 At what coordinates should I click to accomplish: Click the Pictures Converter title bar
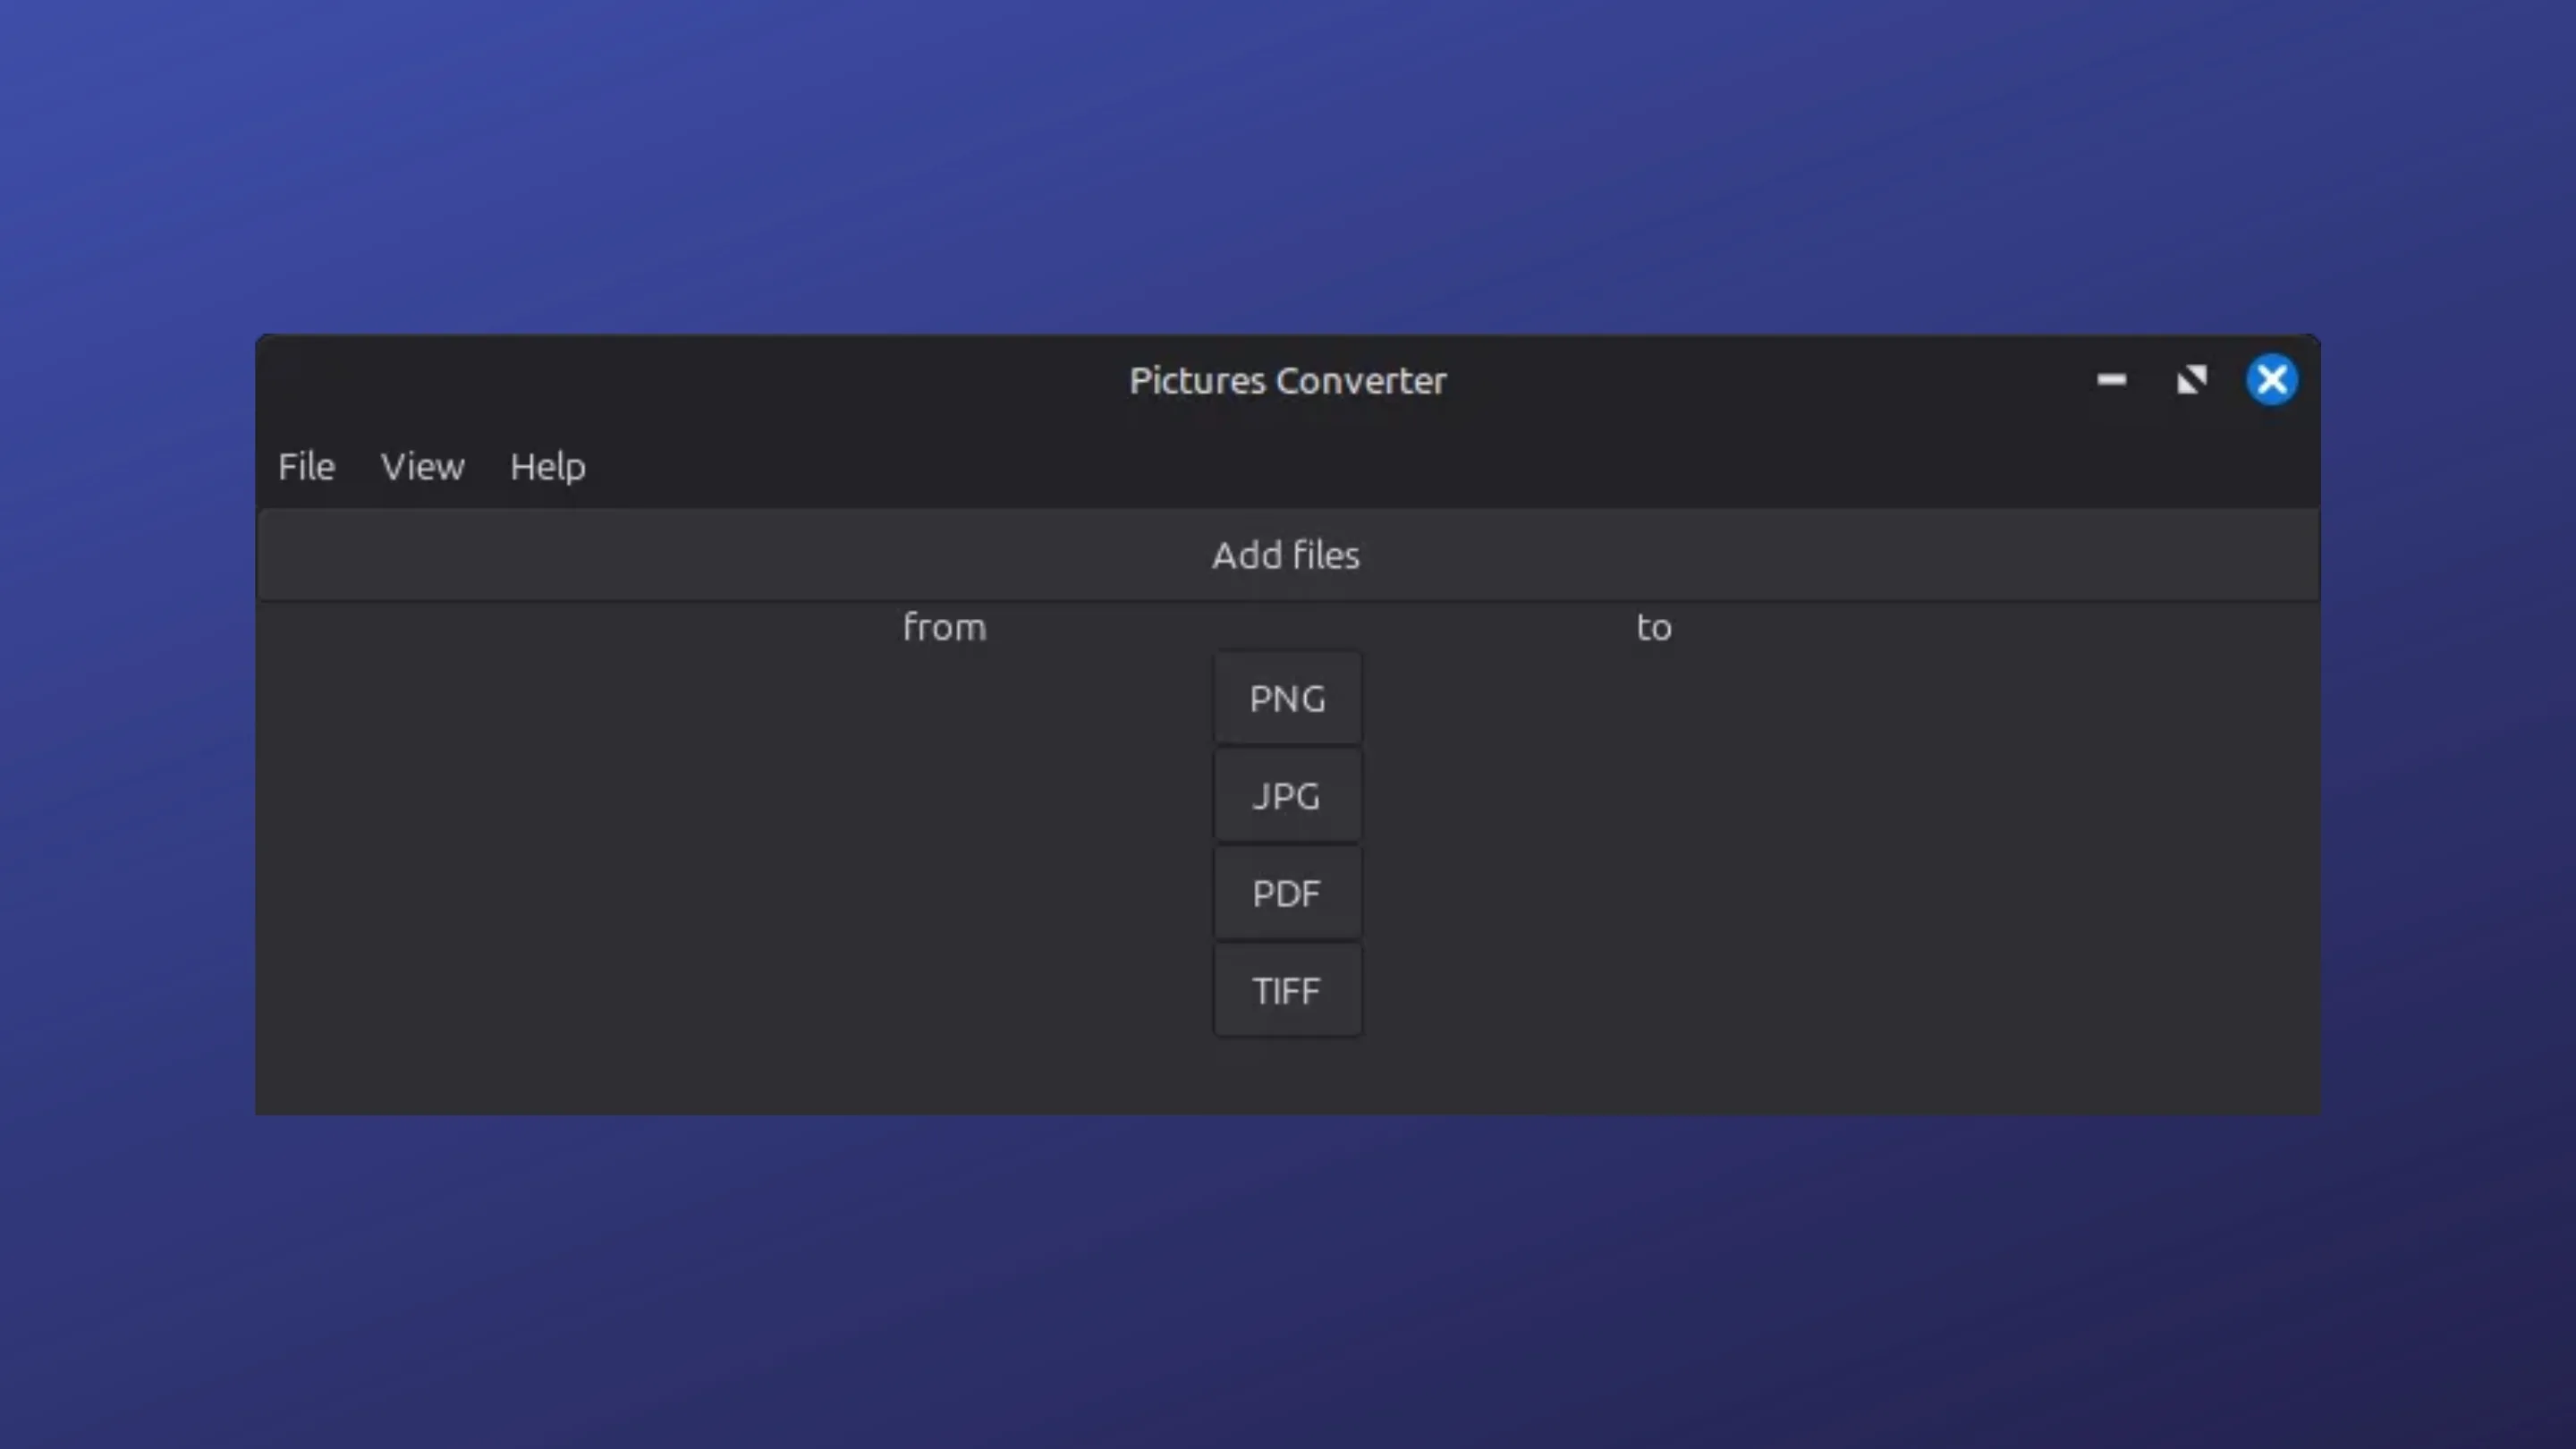pyautogui.click(x=1287, y=380)
